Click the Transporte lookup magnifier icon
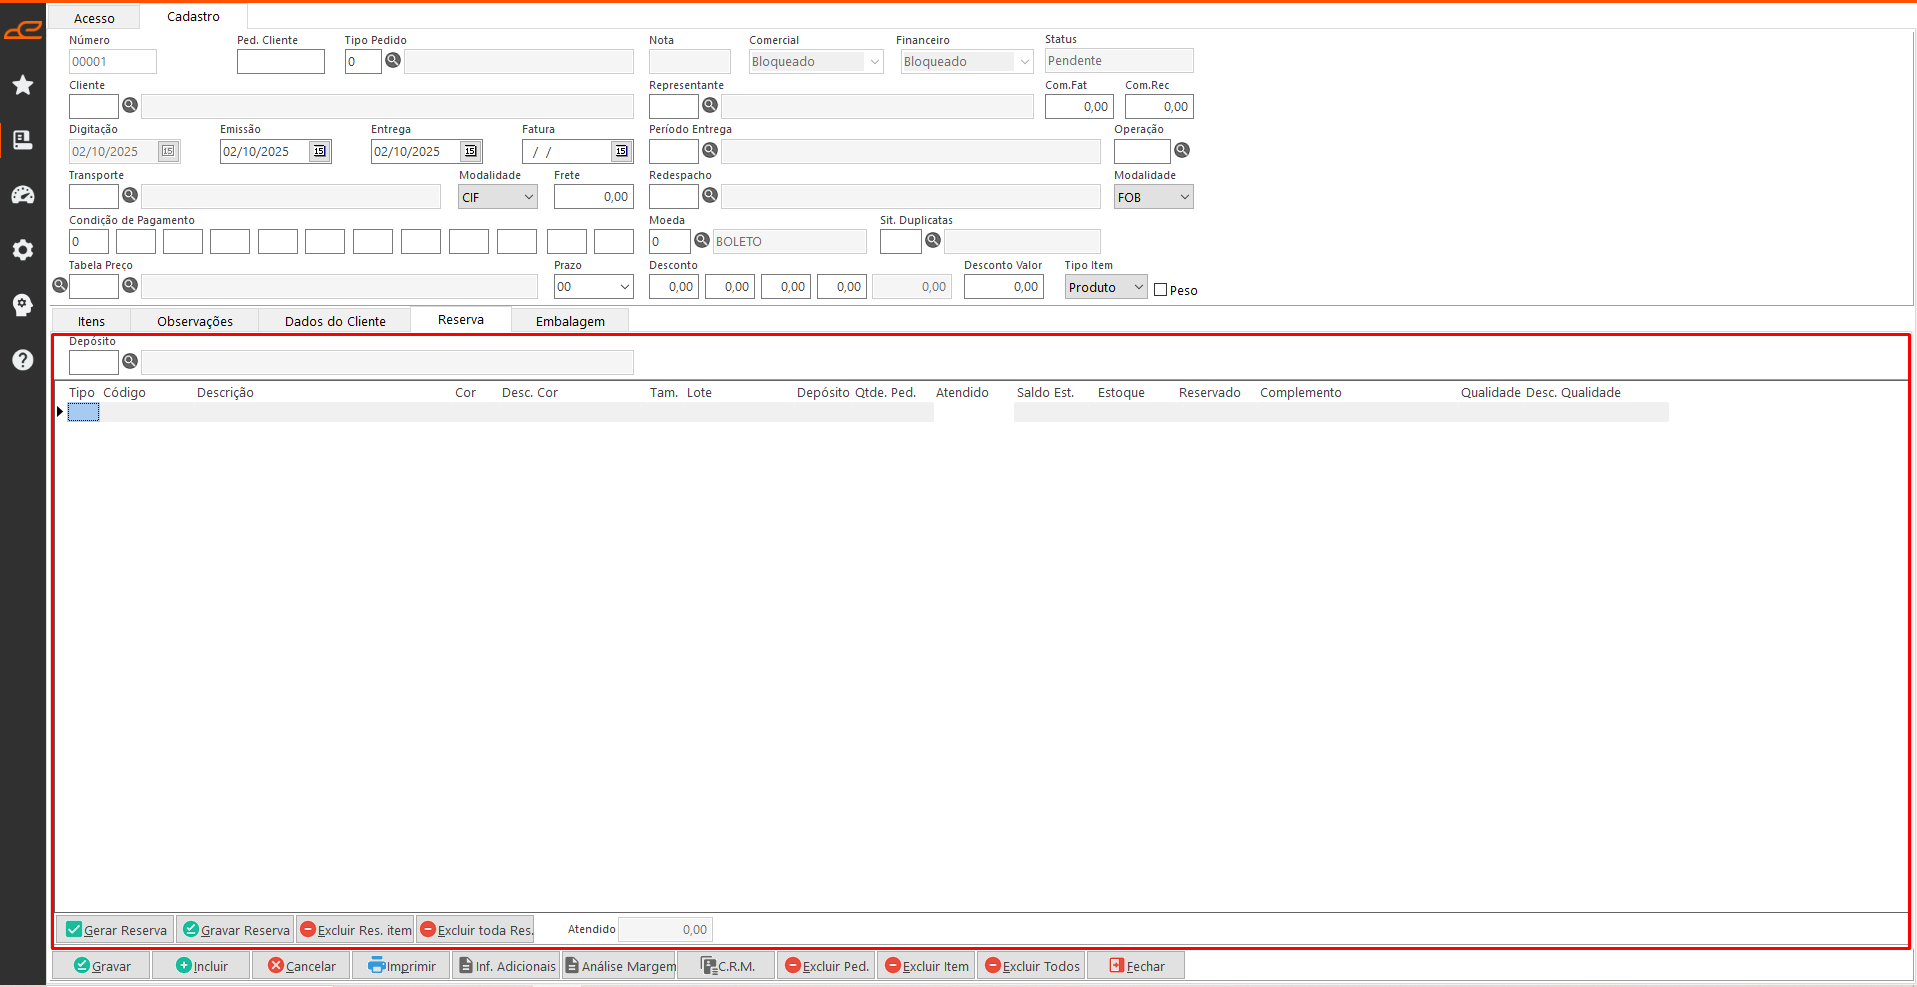The image size is (1917, 987). tap(130, 196)
